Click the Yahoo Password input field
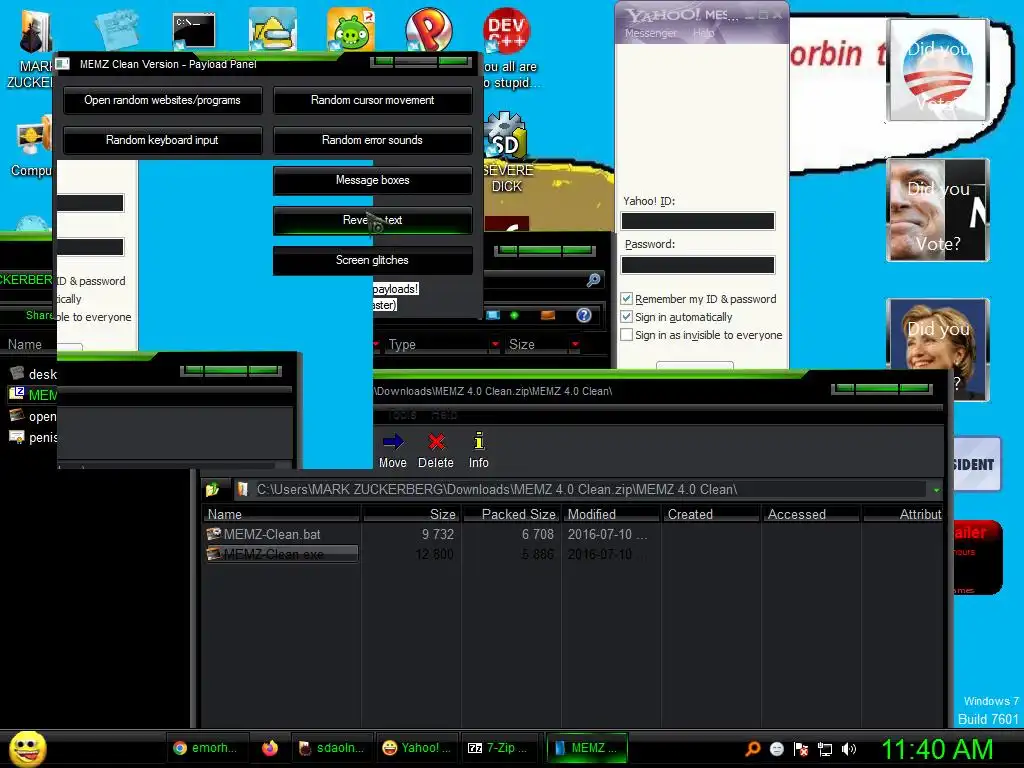1024x768 pixels. pos(697,264)
